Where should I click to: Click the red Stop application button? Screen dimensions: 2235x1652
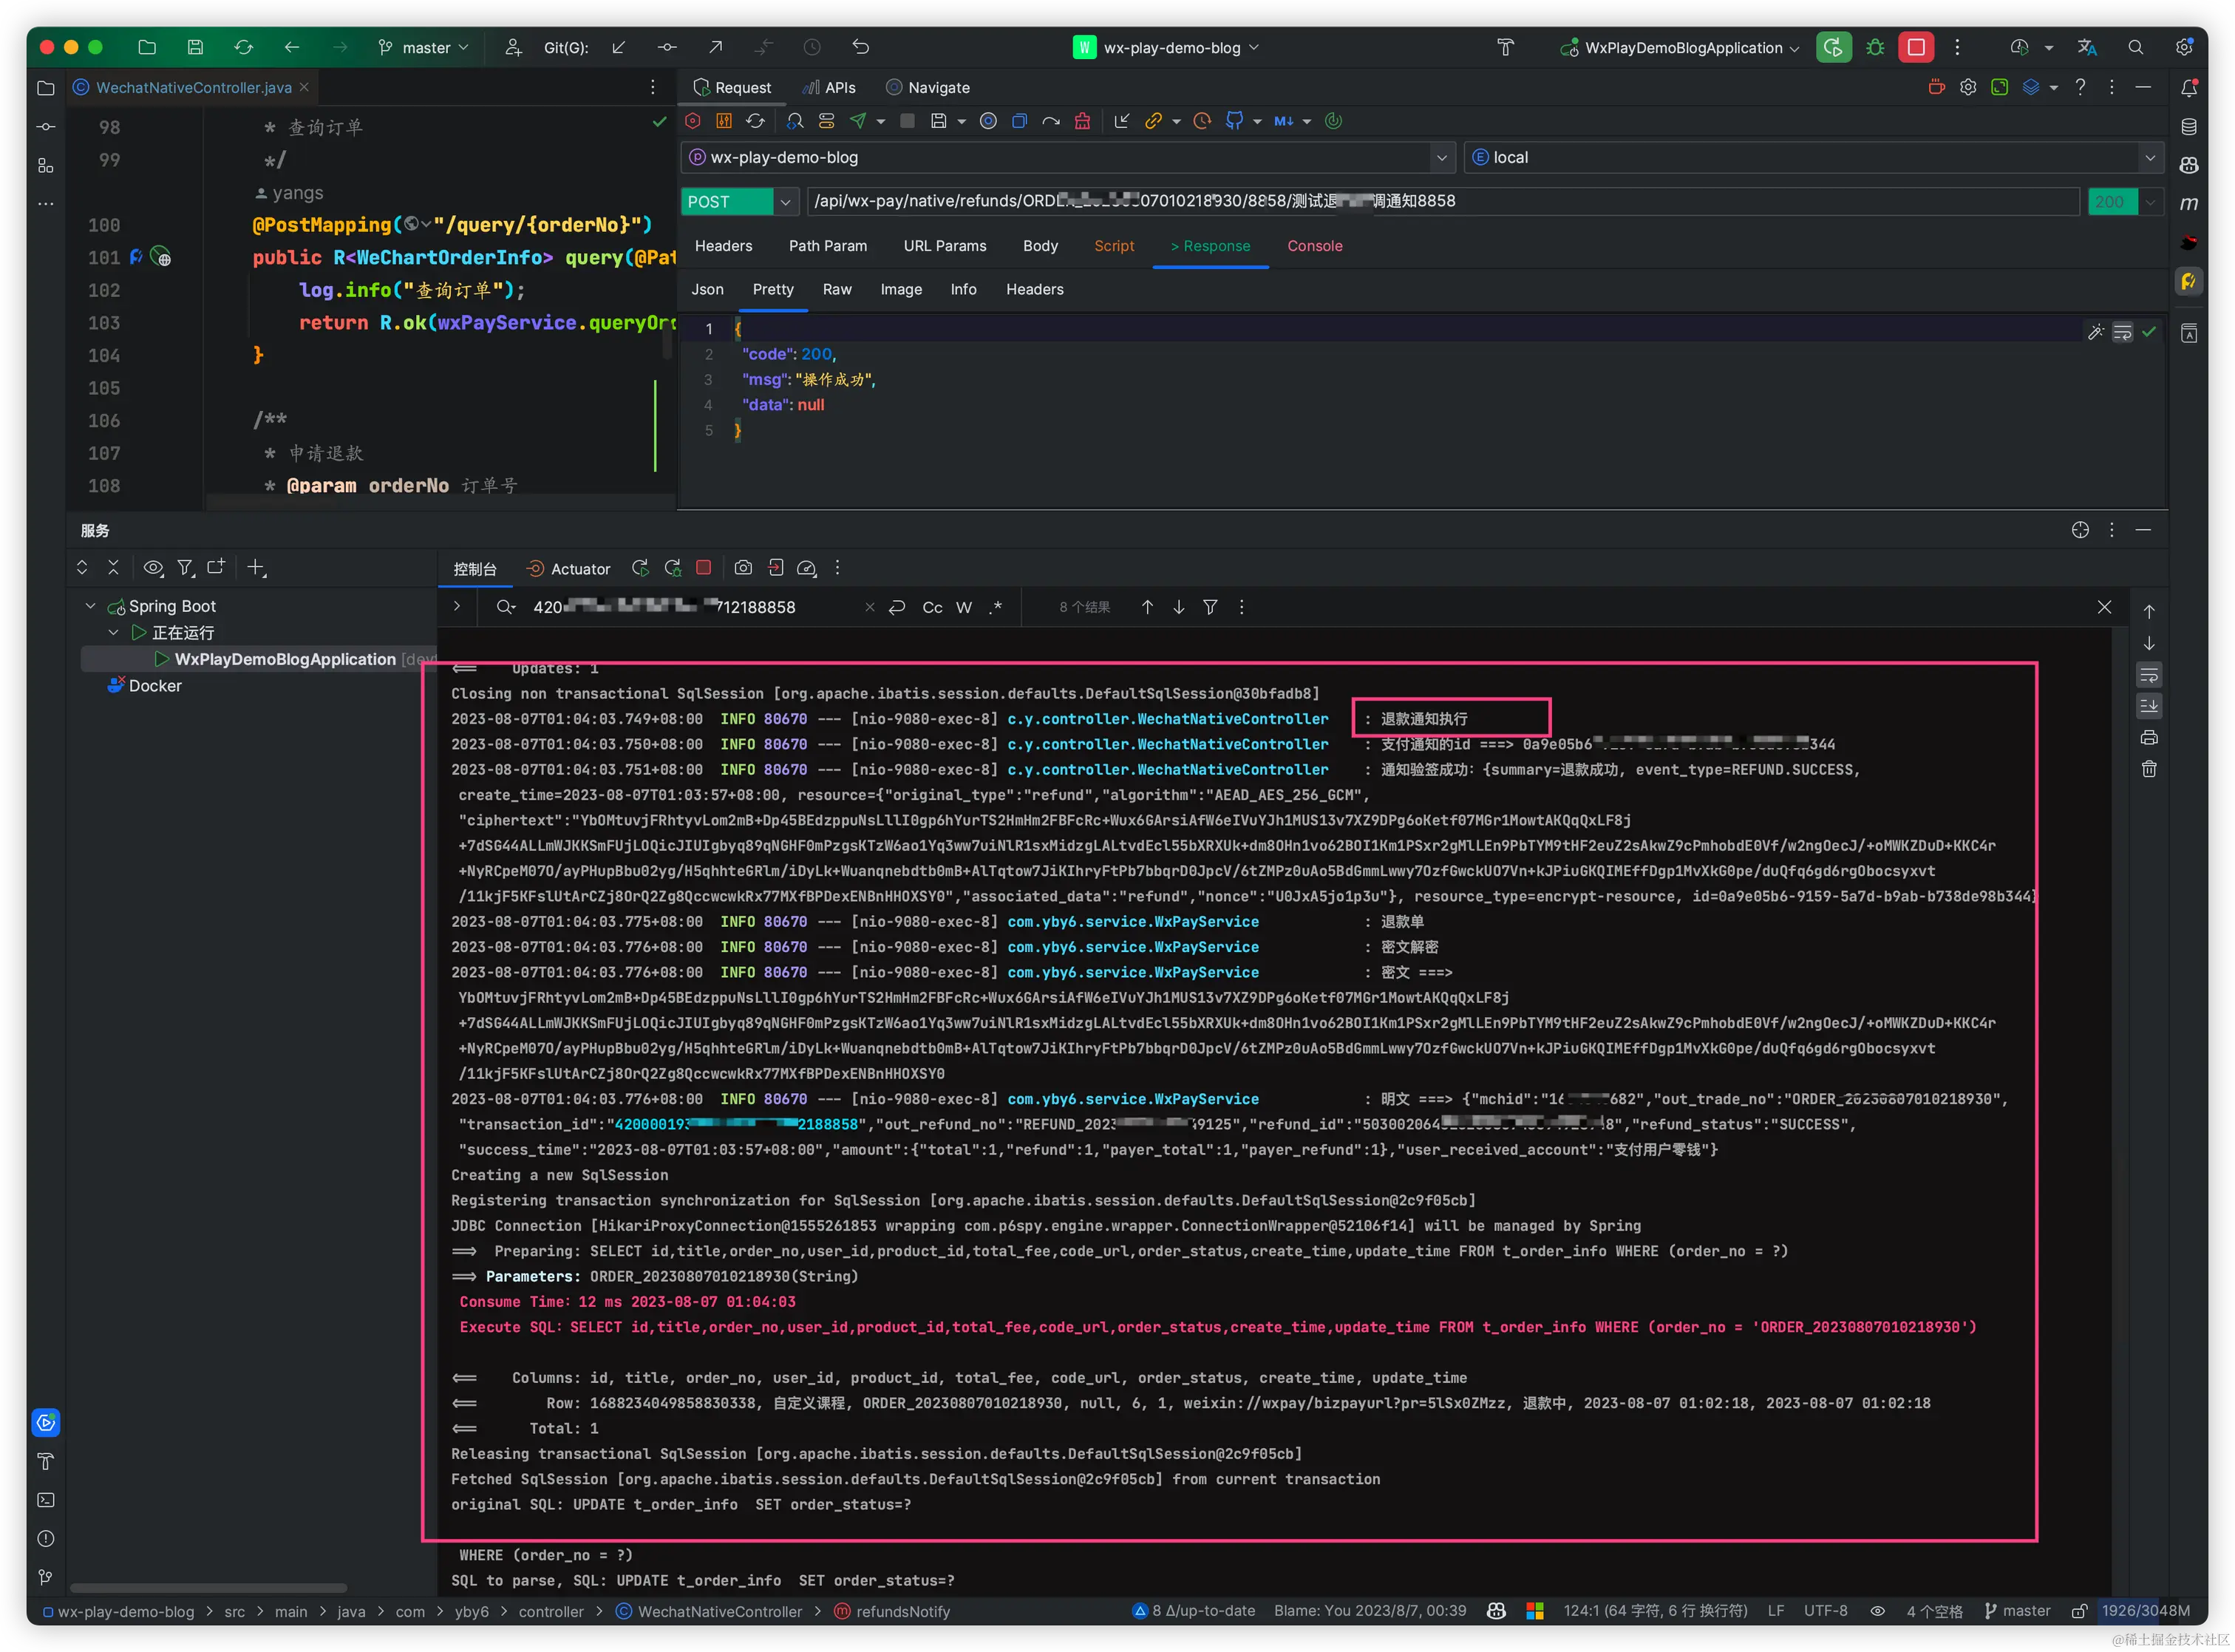(x=1915, y=47)
